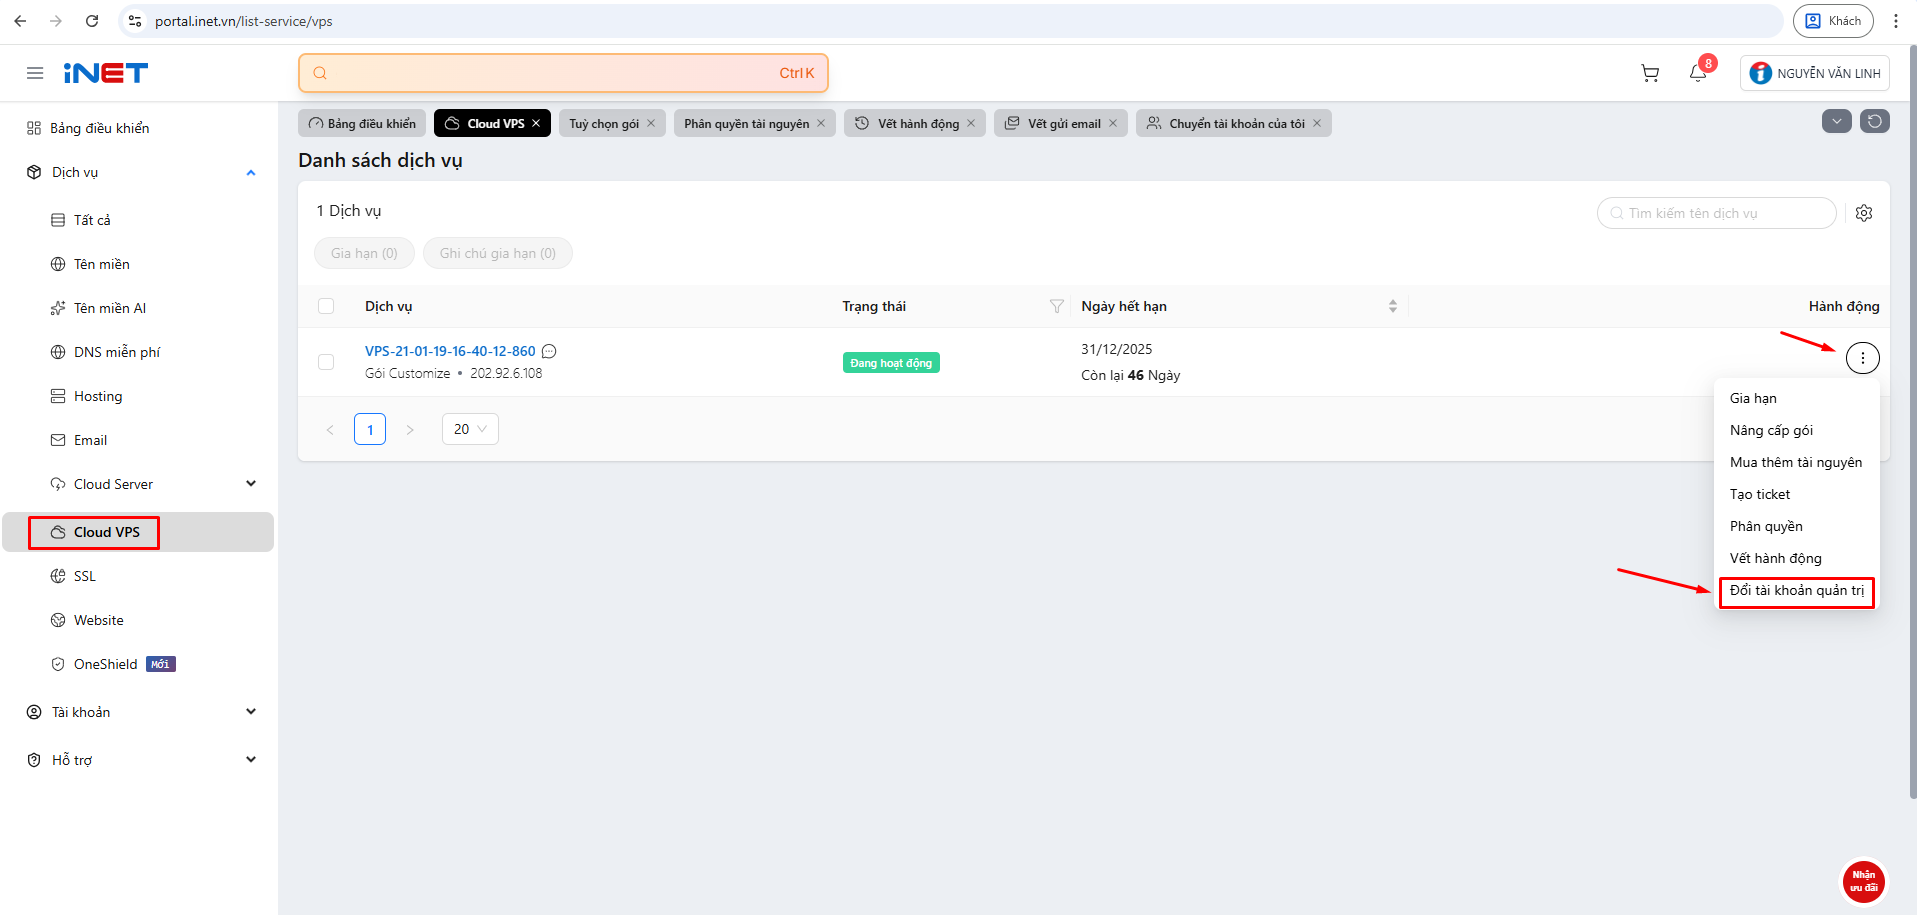Open the Nhận ưu đãi promo badge
Image resolution: width=1917 pixels, height=915 pixels.
pos(1863,881)
